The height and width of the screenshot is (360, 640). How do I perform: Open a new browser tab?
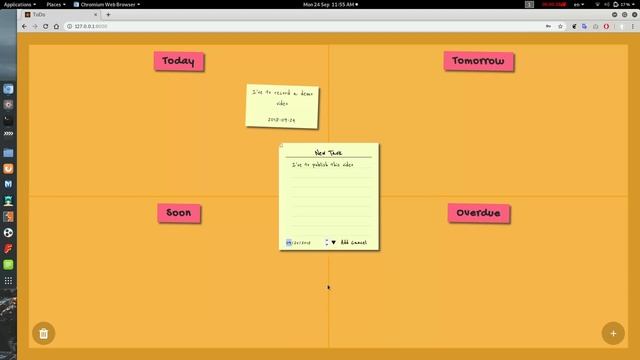coord(108,14)
